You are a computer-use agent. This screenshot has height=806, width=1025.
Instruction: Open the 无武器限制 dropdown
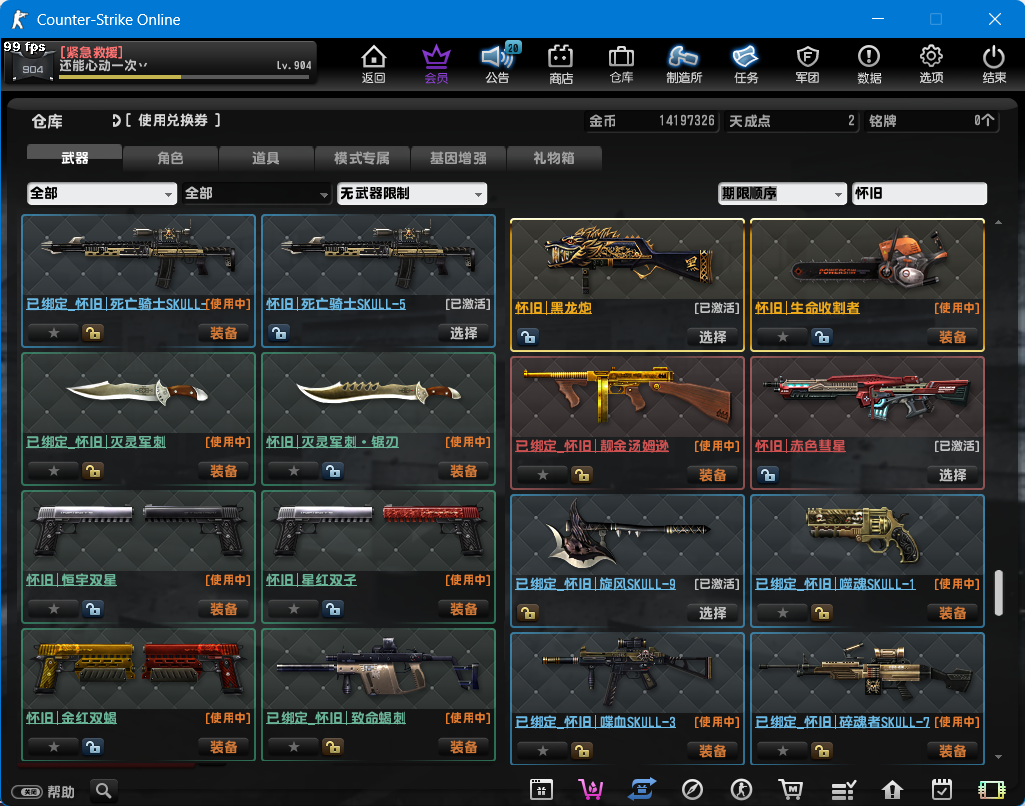412,193
